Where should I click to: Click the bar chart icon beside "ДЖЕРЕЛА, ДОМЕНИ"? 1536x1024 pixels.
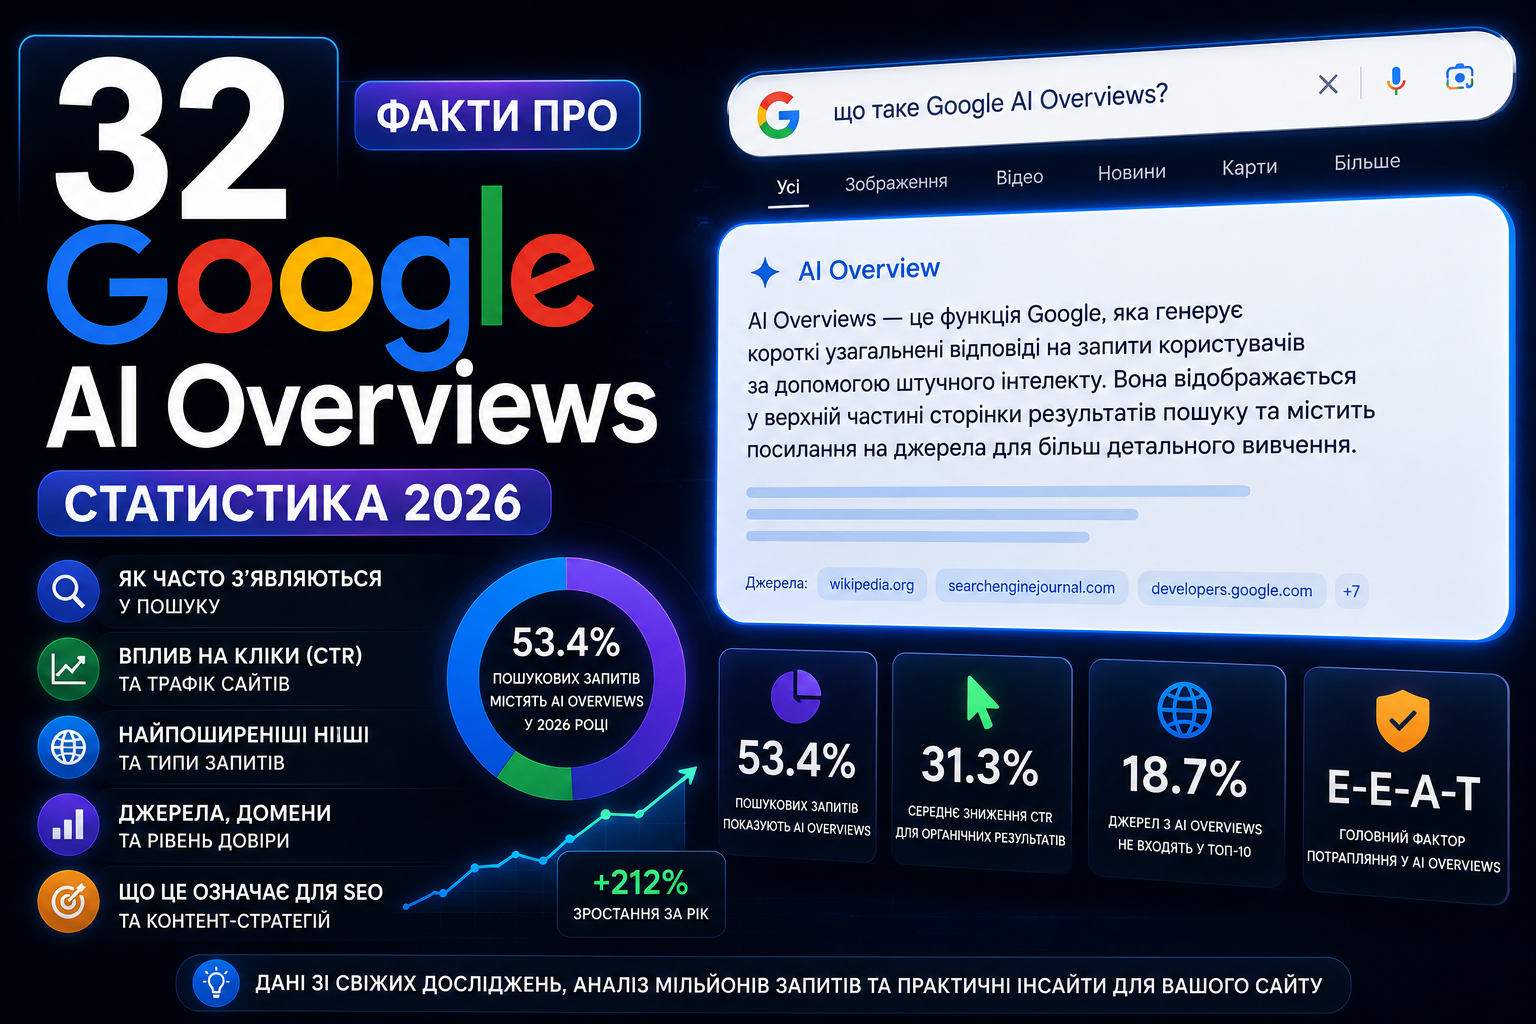click(x=68, y=825)
